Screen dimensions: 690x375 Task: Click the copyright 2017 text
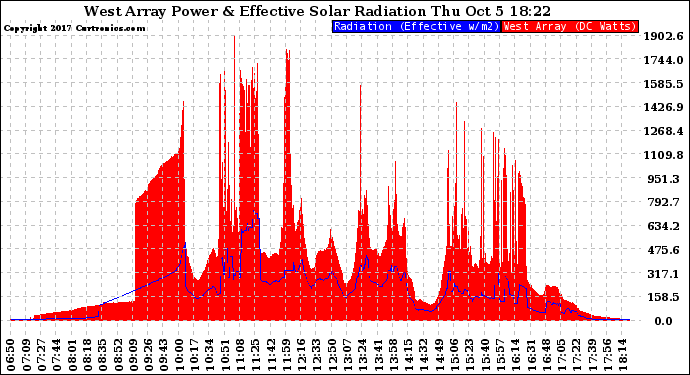(x=74, y=28)
